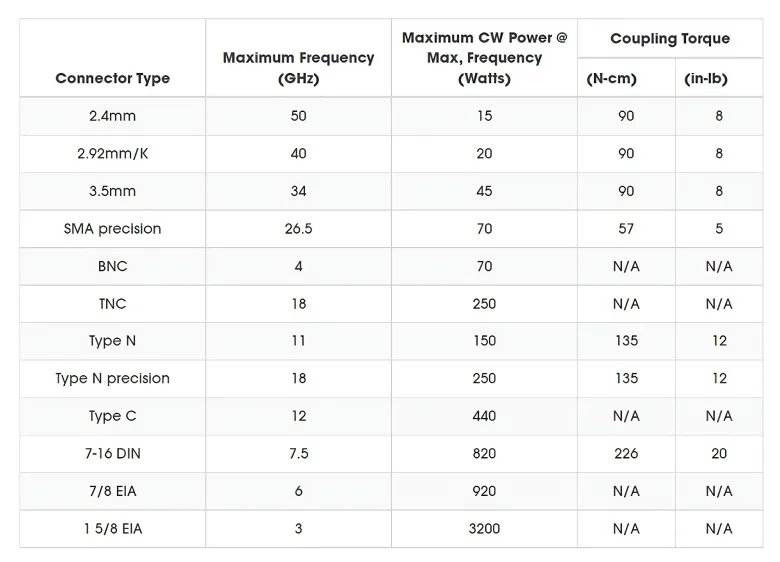
Task: Click the 1 5/8 EIA row label
Action: (x=112, y=529)
